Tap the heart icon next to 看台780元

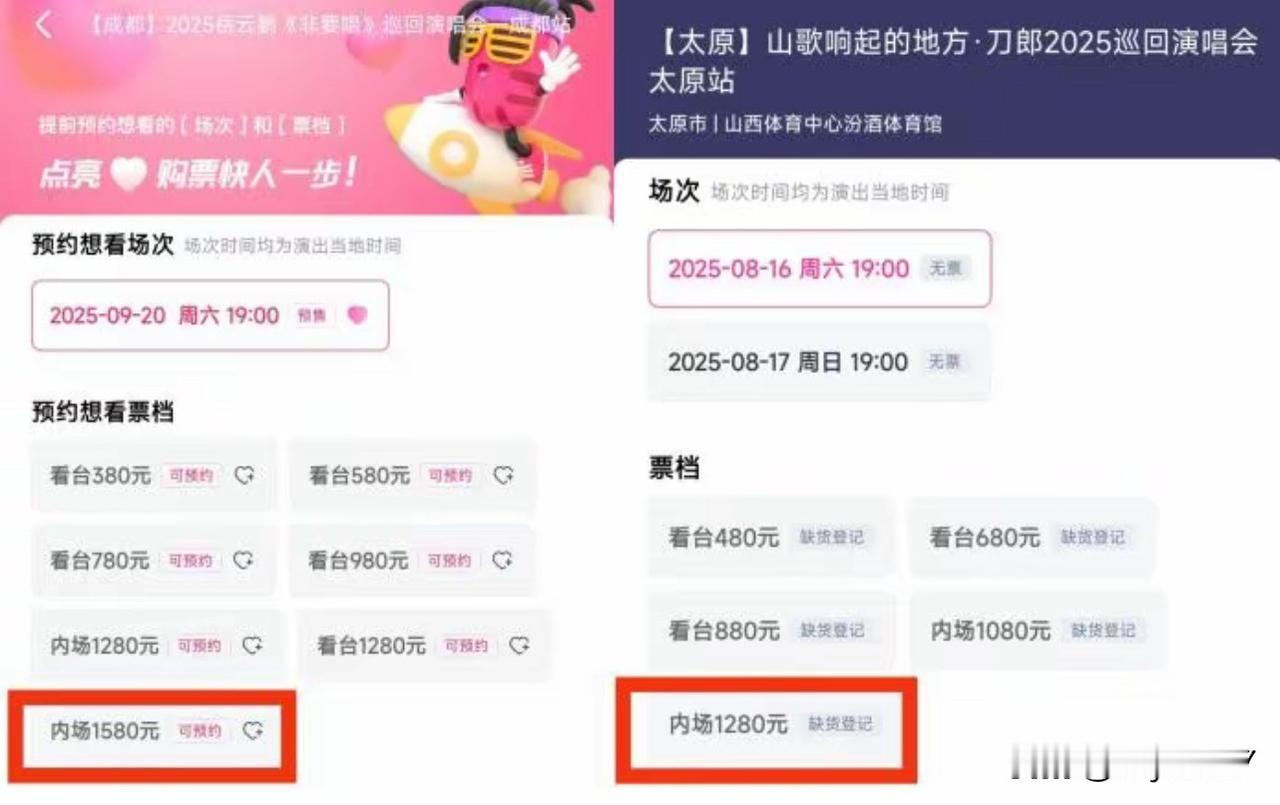244,561
